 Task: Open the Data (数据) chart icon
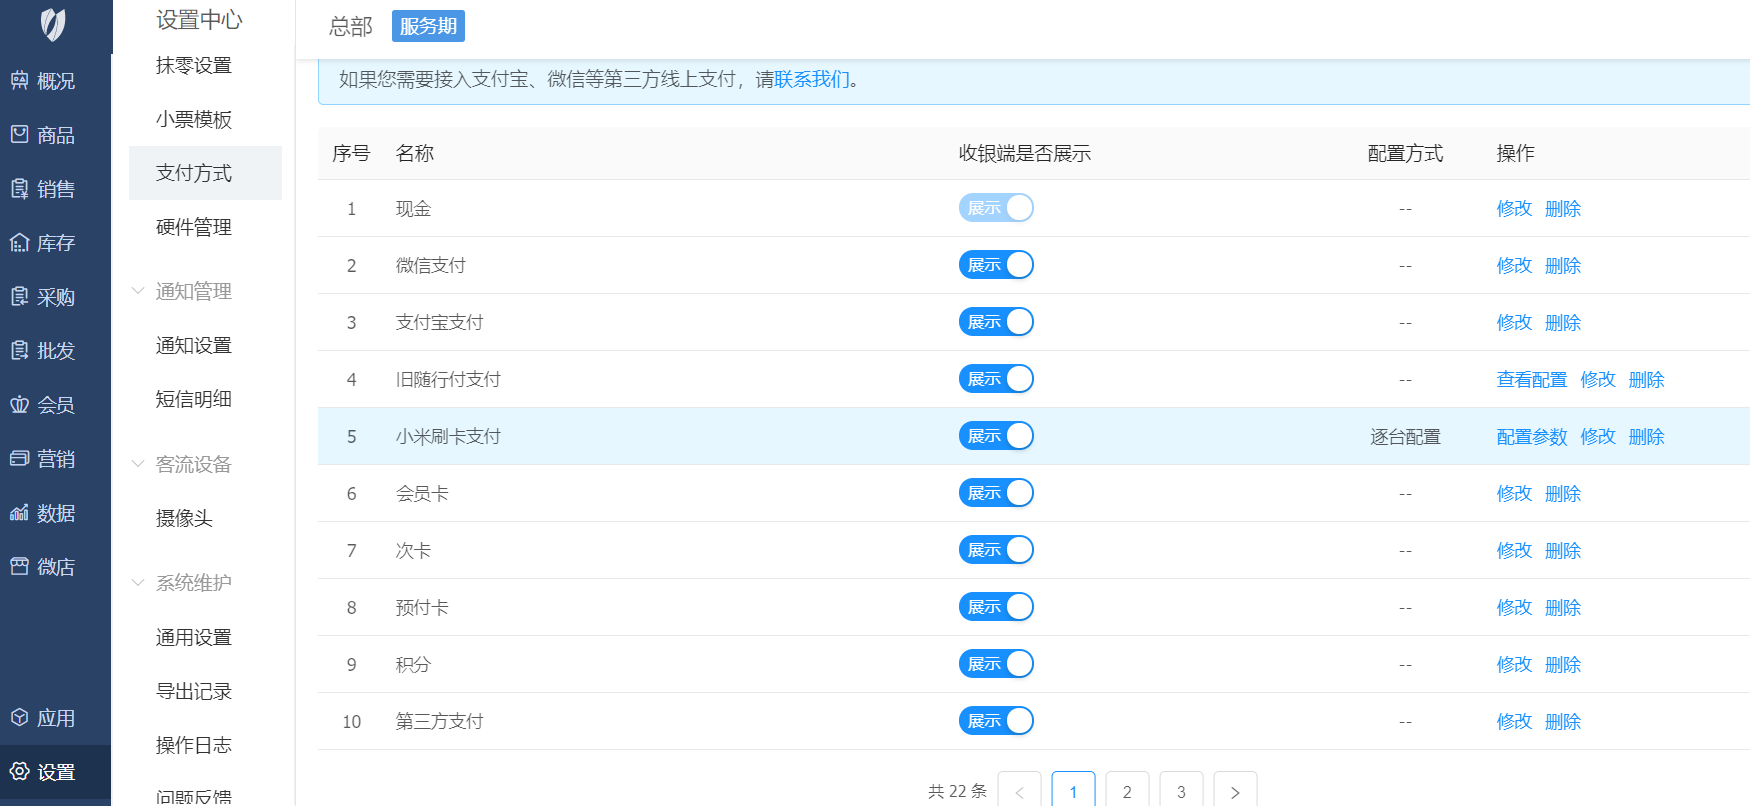coord(20,513)
